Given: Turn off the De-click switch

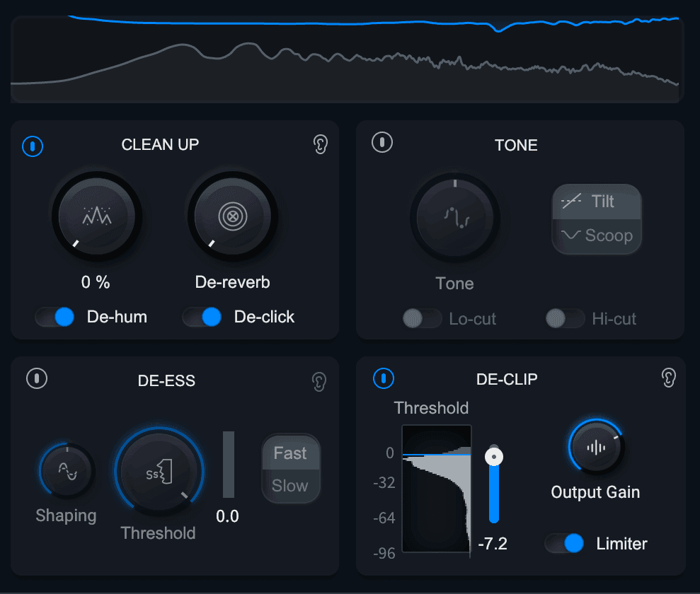Looking at the screenshot, I should click(x=202, y=317).
